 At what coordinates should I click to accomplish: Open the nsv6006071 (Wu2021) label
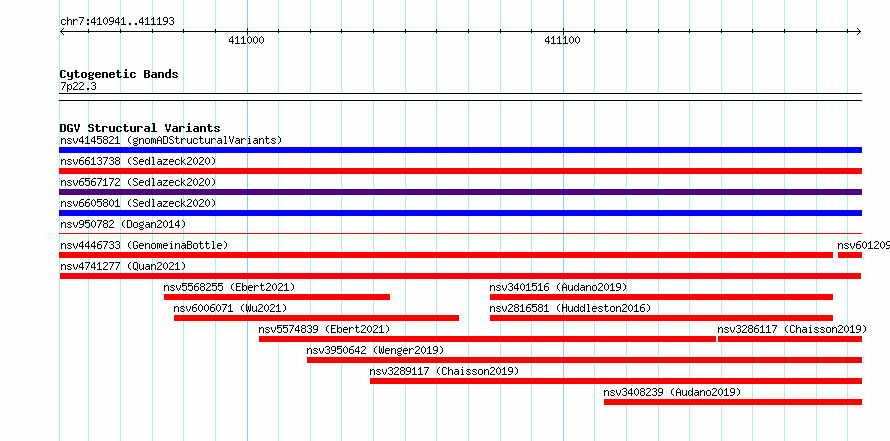tap(230, 308)
